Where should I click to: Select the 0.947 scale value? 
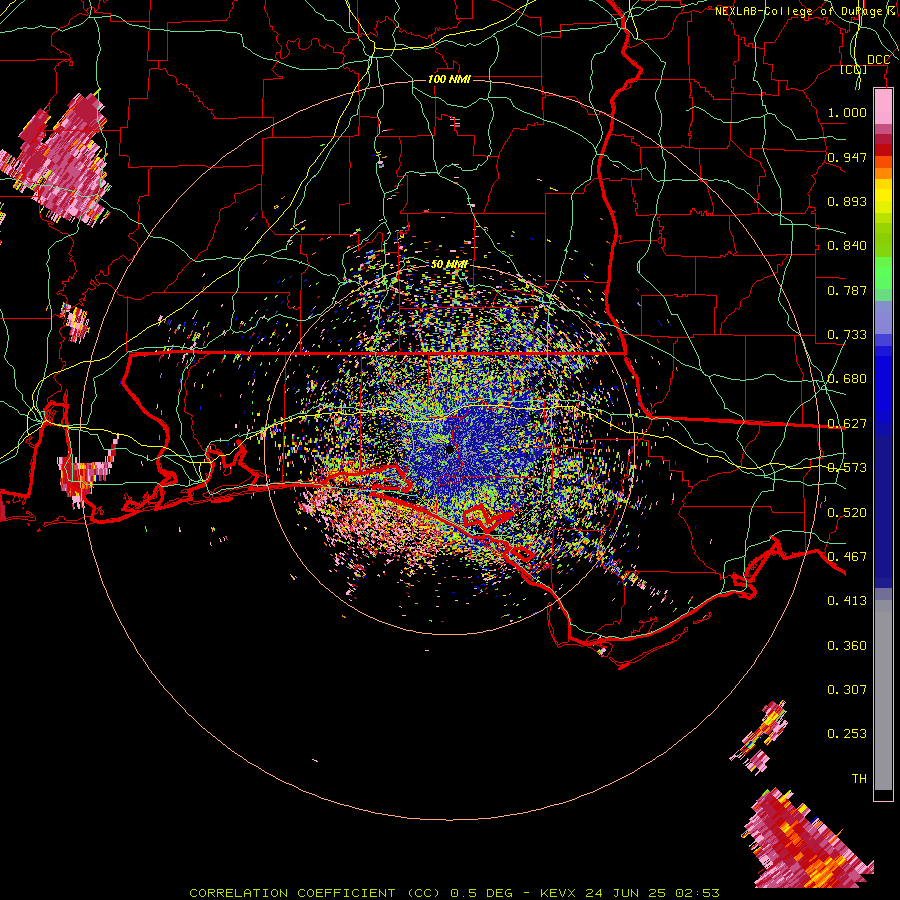[847, 157]
